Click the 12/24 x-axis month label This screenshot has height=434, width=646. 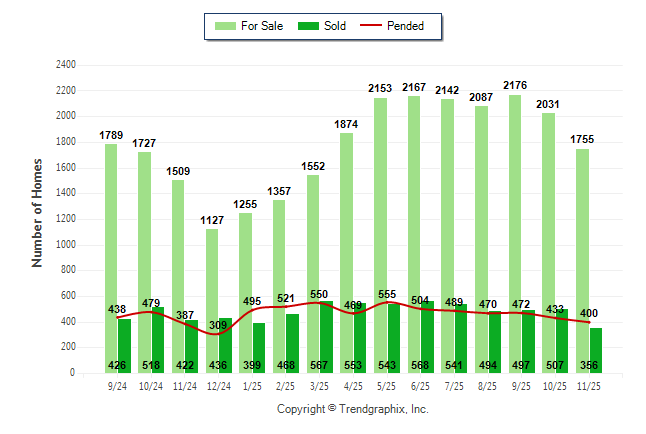pyautogui.click(x=218, y=385)
